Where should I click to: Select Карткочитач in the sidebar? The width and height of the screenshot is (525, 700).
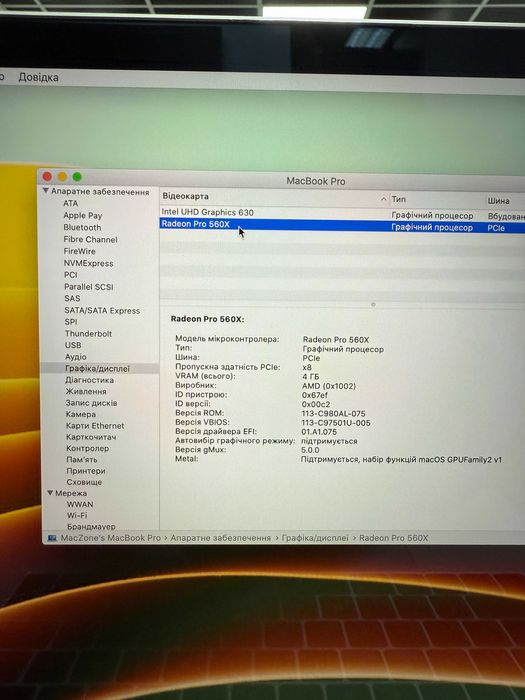tap(91, 437)
